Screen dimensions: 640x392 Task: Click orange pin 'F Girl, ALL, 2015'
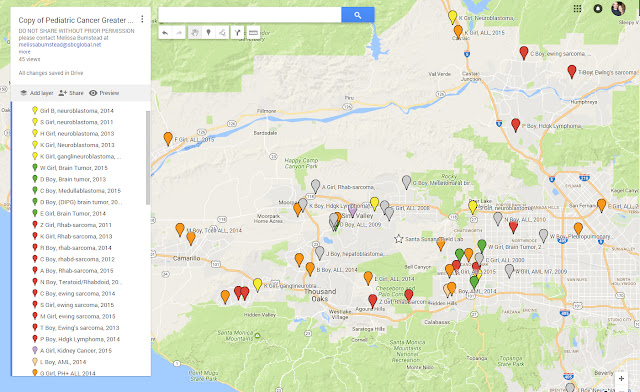(x=168, y=138)
